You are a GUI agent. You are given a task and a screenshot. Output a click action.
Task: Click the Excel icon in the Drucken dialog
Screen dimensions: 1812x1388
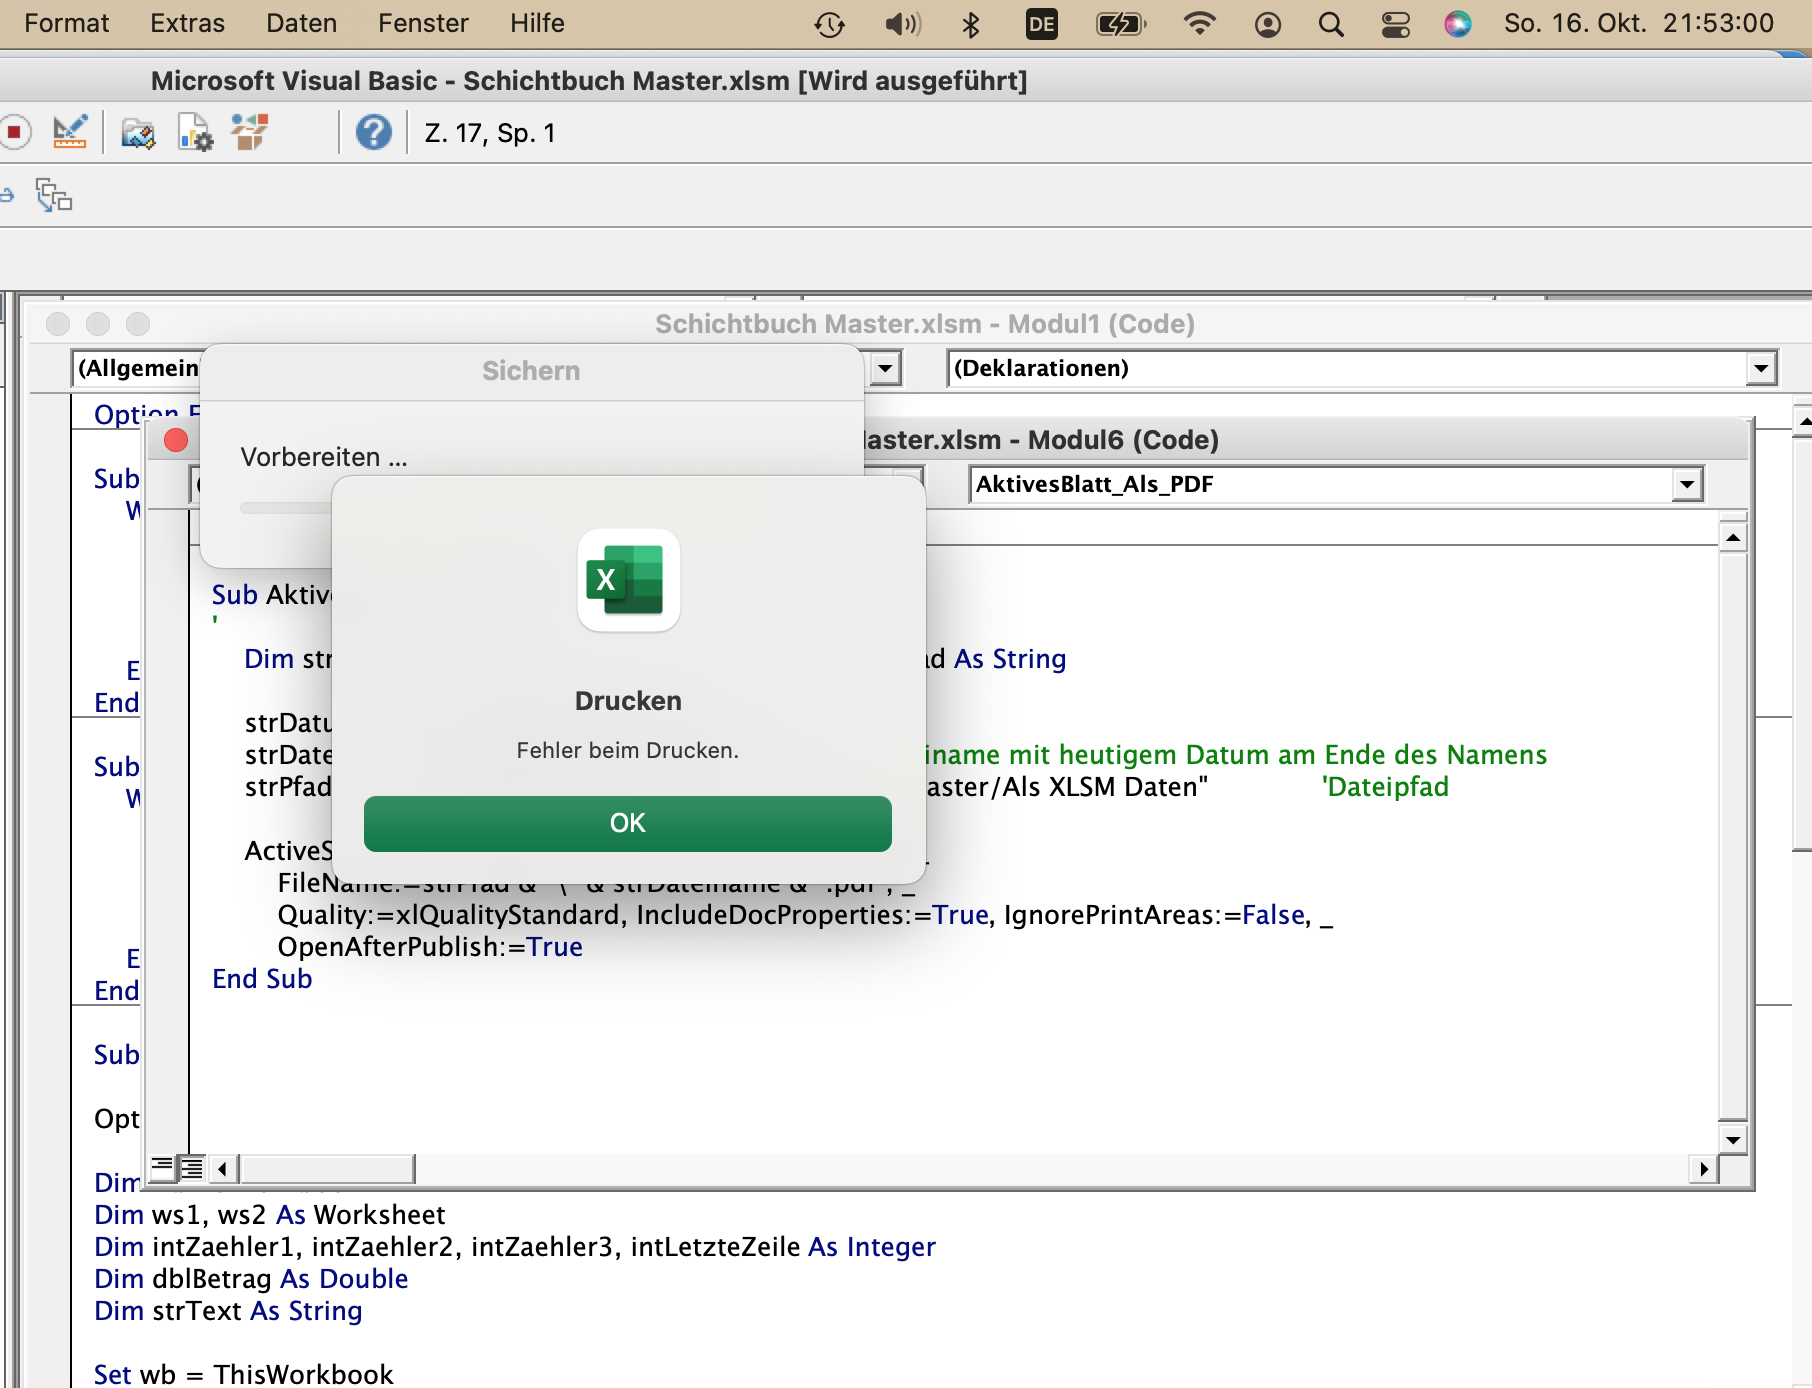click(628, 580)
